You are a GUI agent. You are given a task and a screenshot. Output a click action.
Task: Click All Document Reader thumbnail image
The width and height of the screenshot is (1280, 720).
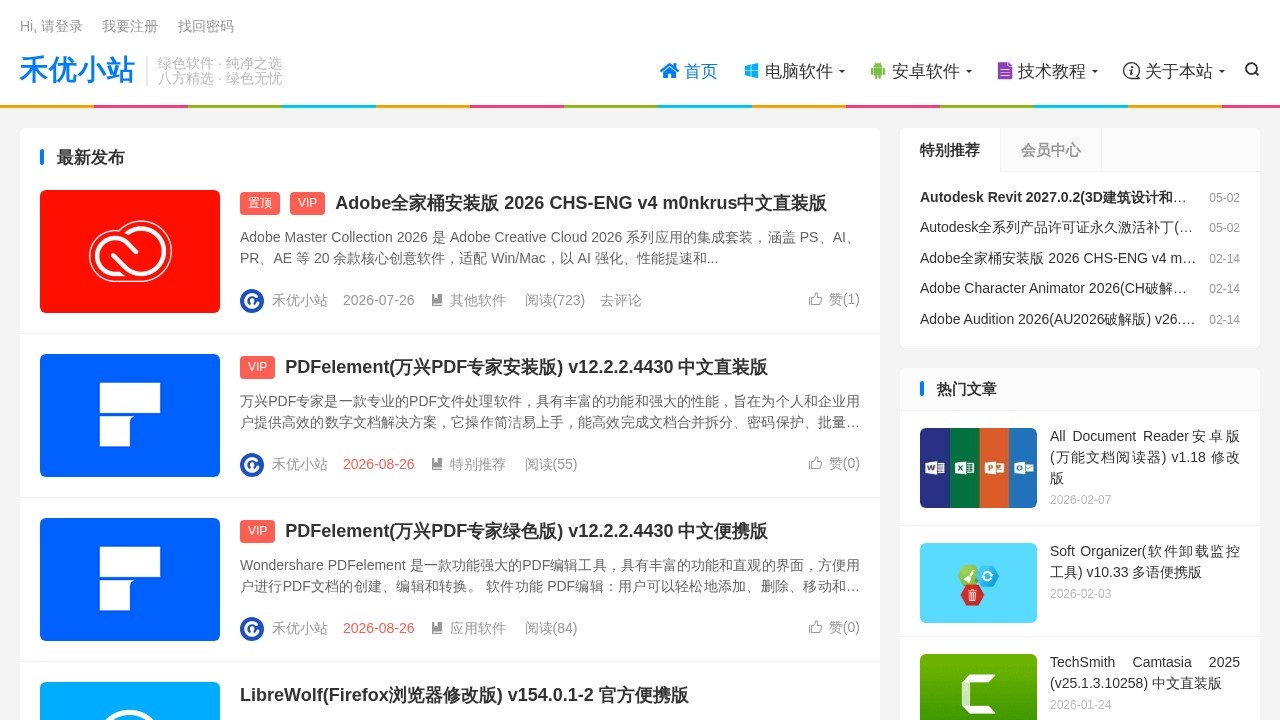coord(978,468)
